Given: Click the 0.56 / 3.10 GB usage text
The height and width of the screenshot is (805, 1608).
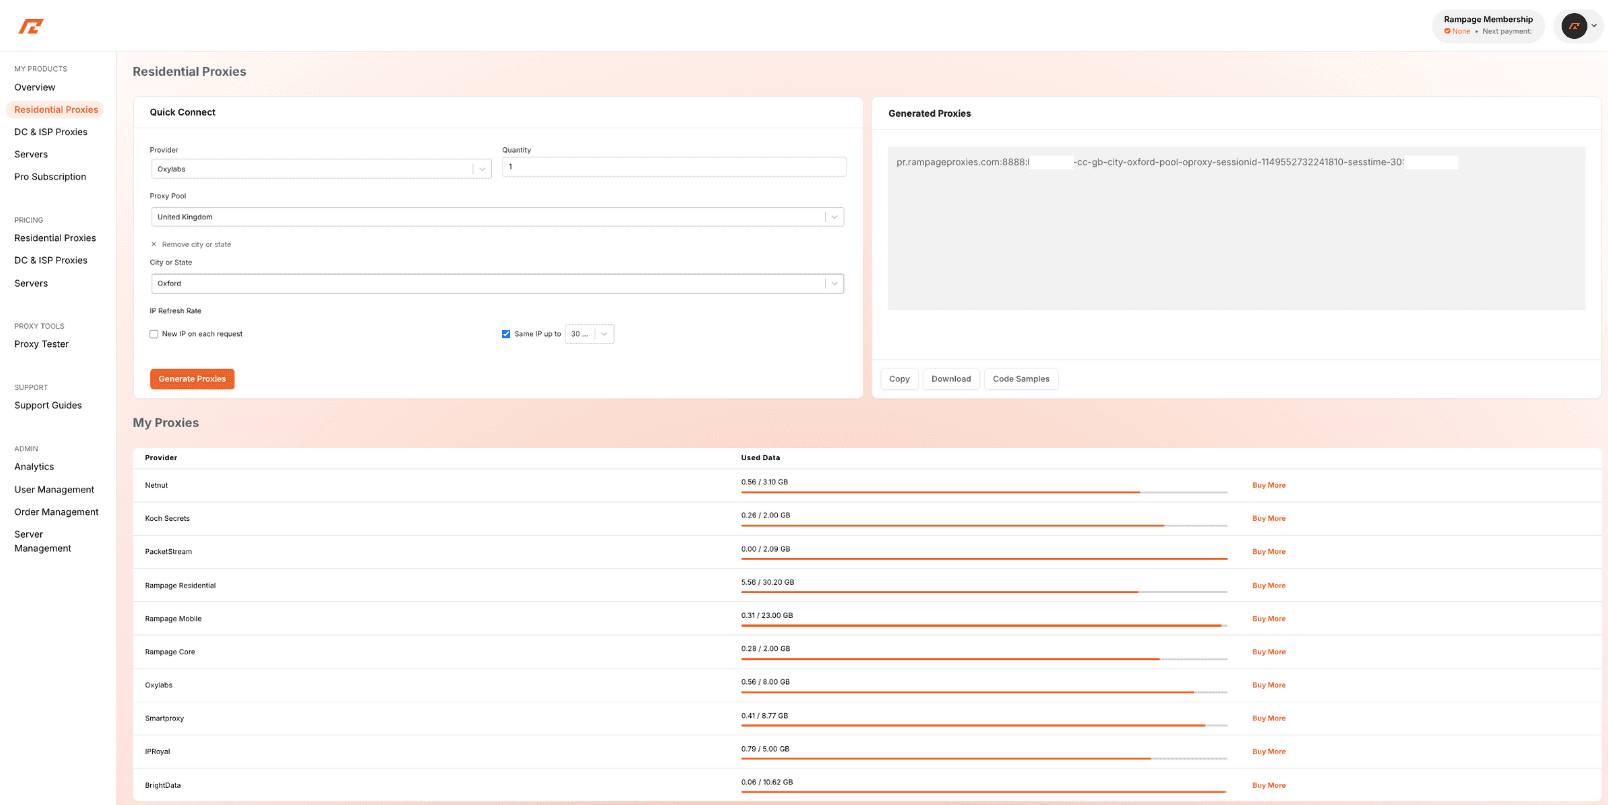Looking at the screenshot, I should click(764, 482).
